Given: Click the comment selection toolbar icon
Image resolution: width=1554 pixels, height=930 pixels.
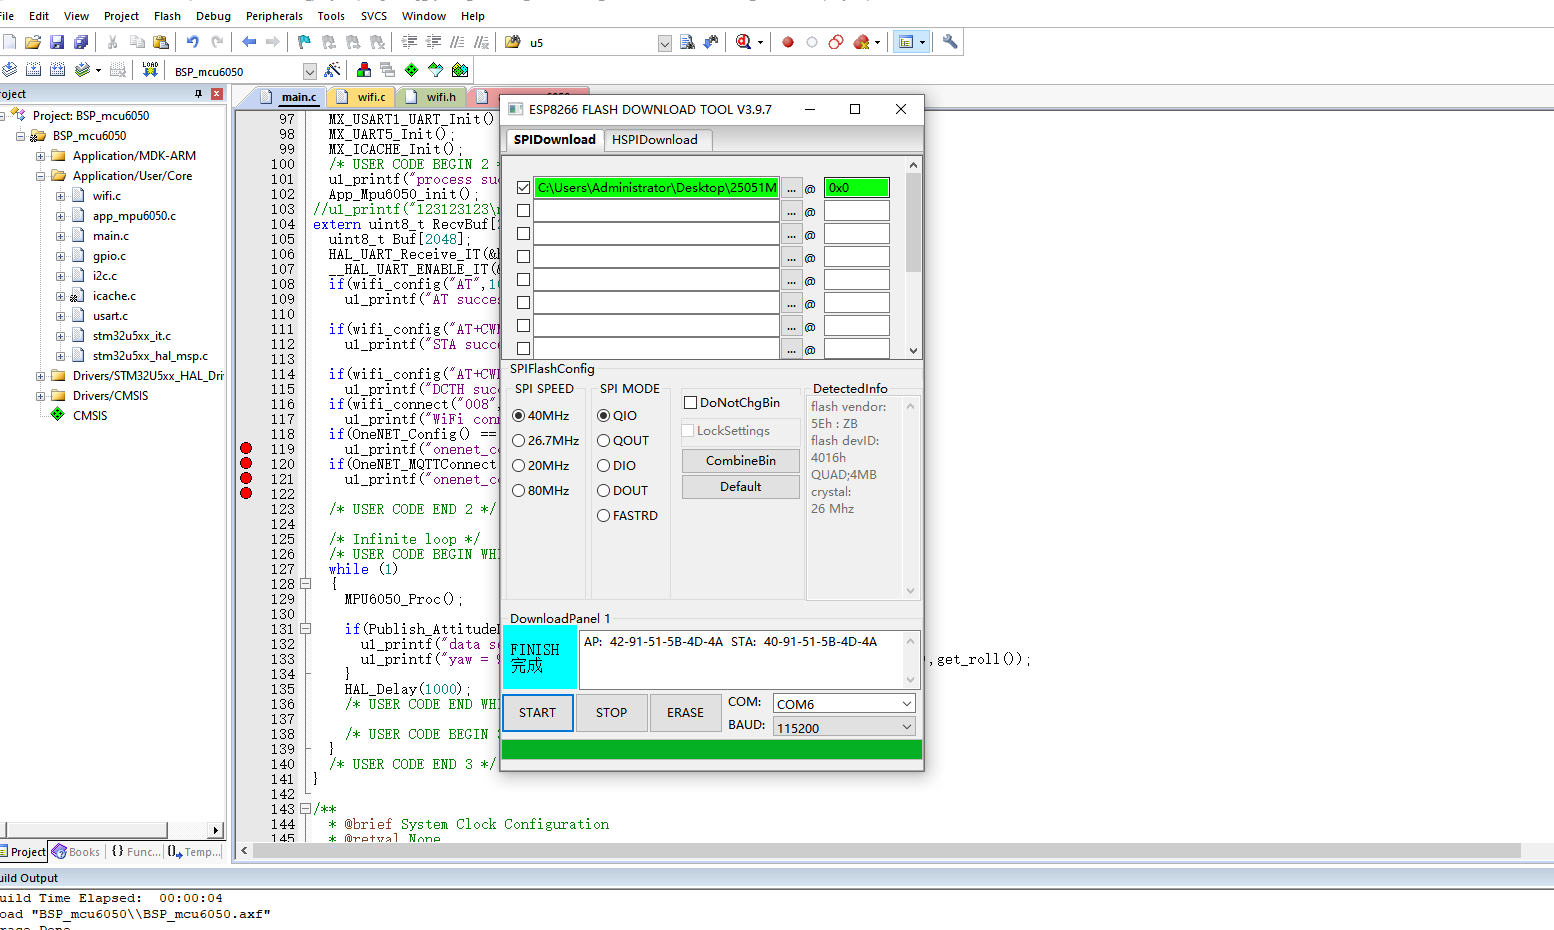Looking at the screenshot, I should tap(457, 42).
